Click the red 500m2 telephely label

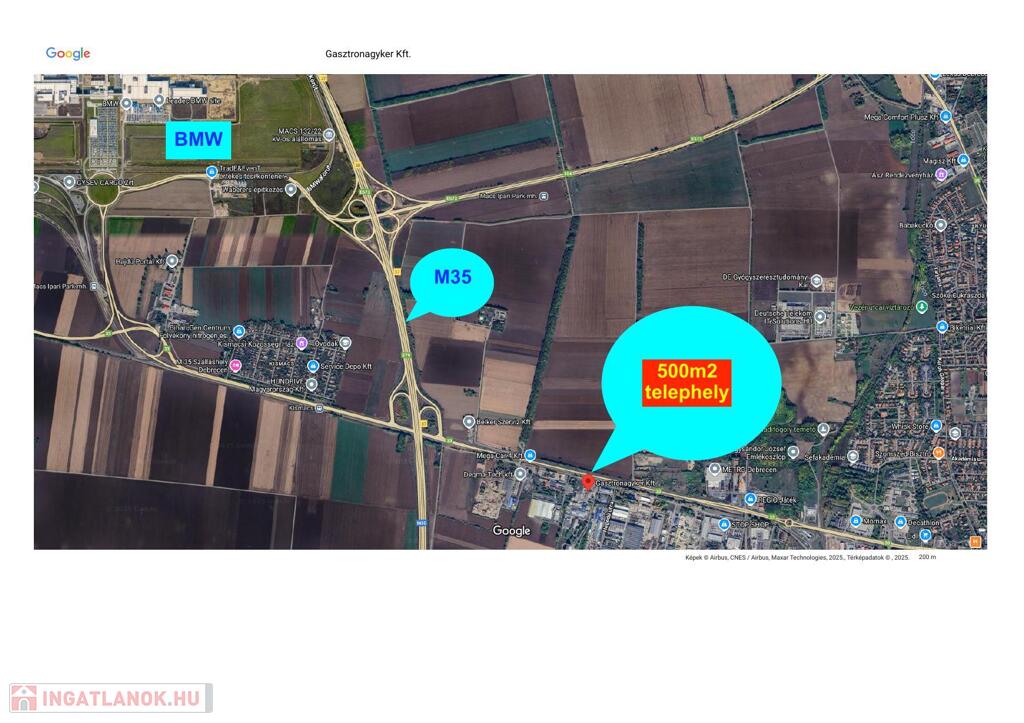(x=686, y=383)
